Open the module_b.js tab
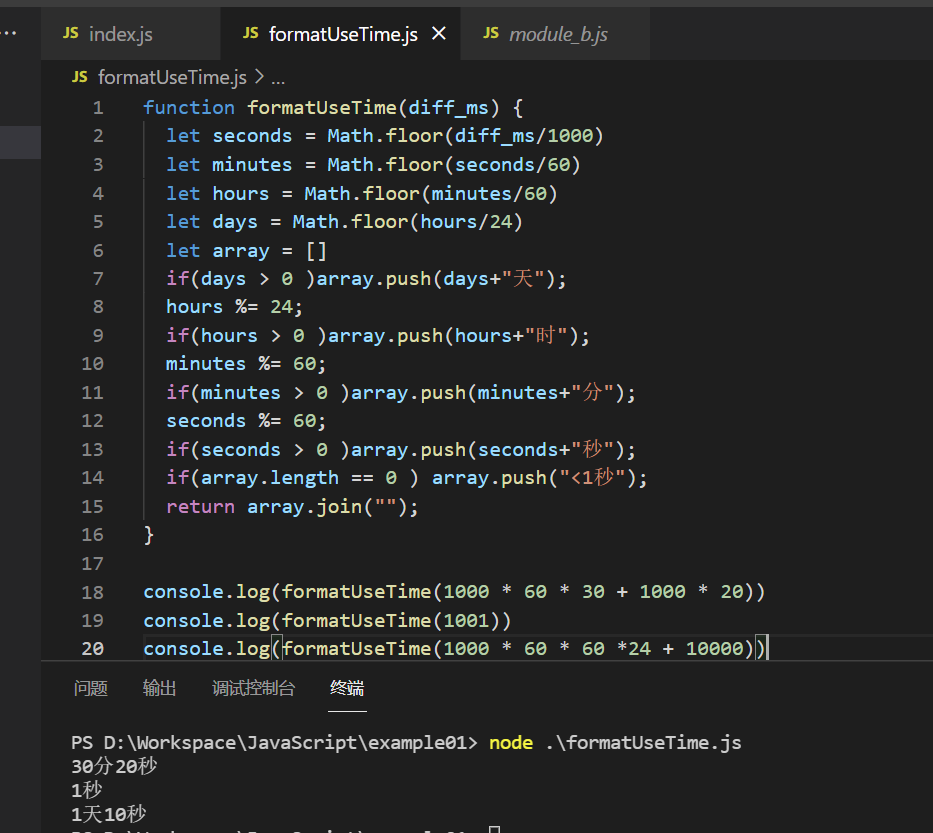The width and height of the screenshot is (933, 833). click(x=555, y=34)
